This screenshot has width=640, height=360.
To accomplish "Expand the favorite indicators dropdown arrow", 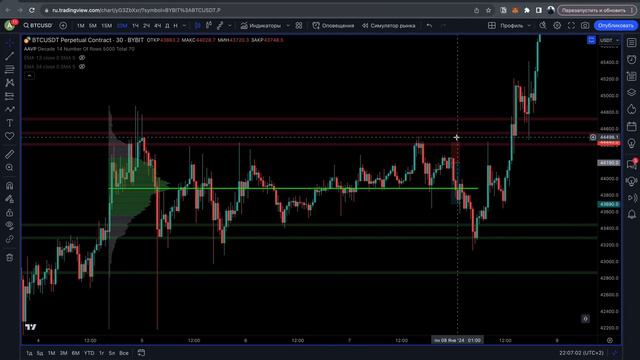I will (x=288, y=26).
